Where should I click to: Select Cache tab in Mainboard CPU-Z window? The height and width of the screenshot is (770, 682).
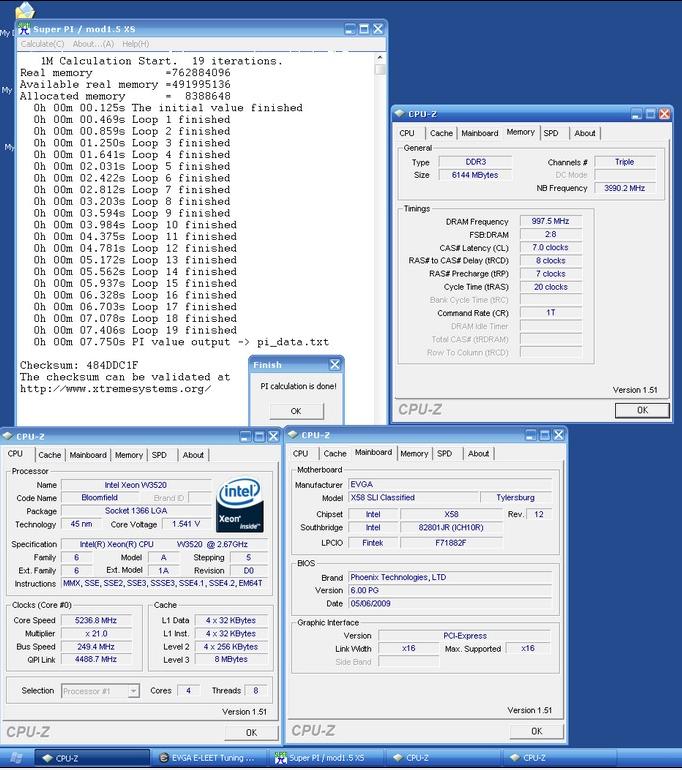(335, 454)
